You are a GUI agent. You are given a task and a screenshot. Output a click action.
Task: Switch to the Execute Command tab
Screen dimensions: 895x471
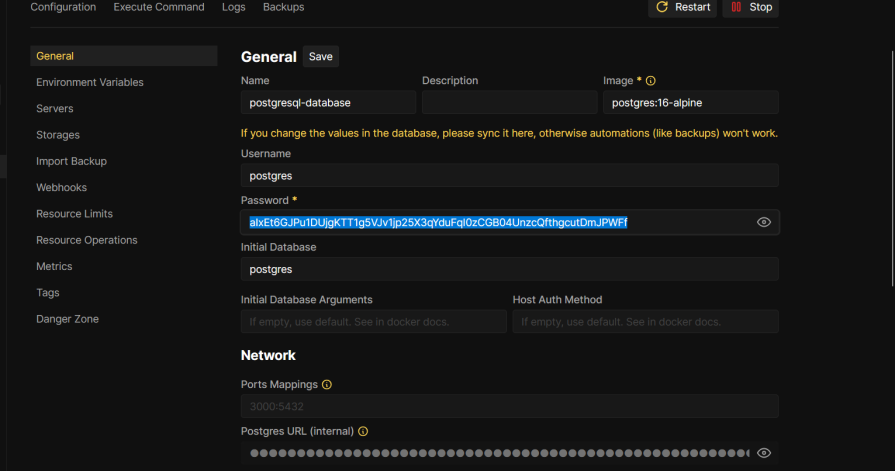[x=158, y=7]
